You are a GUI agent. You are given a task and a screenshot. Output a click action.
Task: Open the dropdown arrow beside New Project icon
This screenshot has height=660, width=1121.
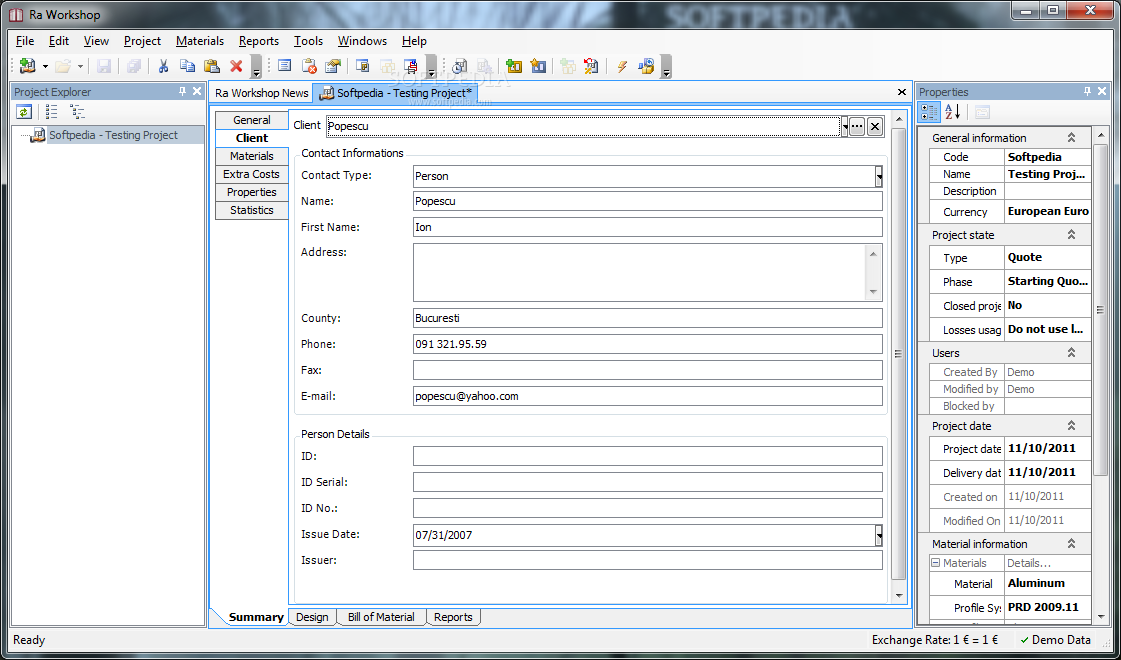coord(45,67)
